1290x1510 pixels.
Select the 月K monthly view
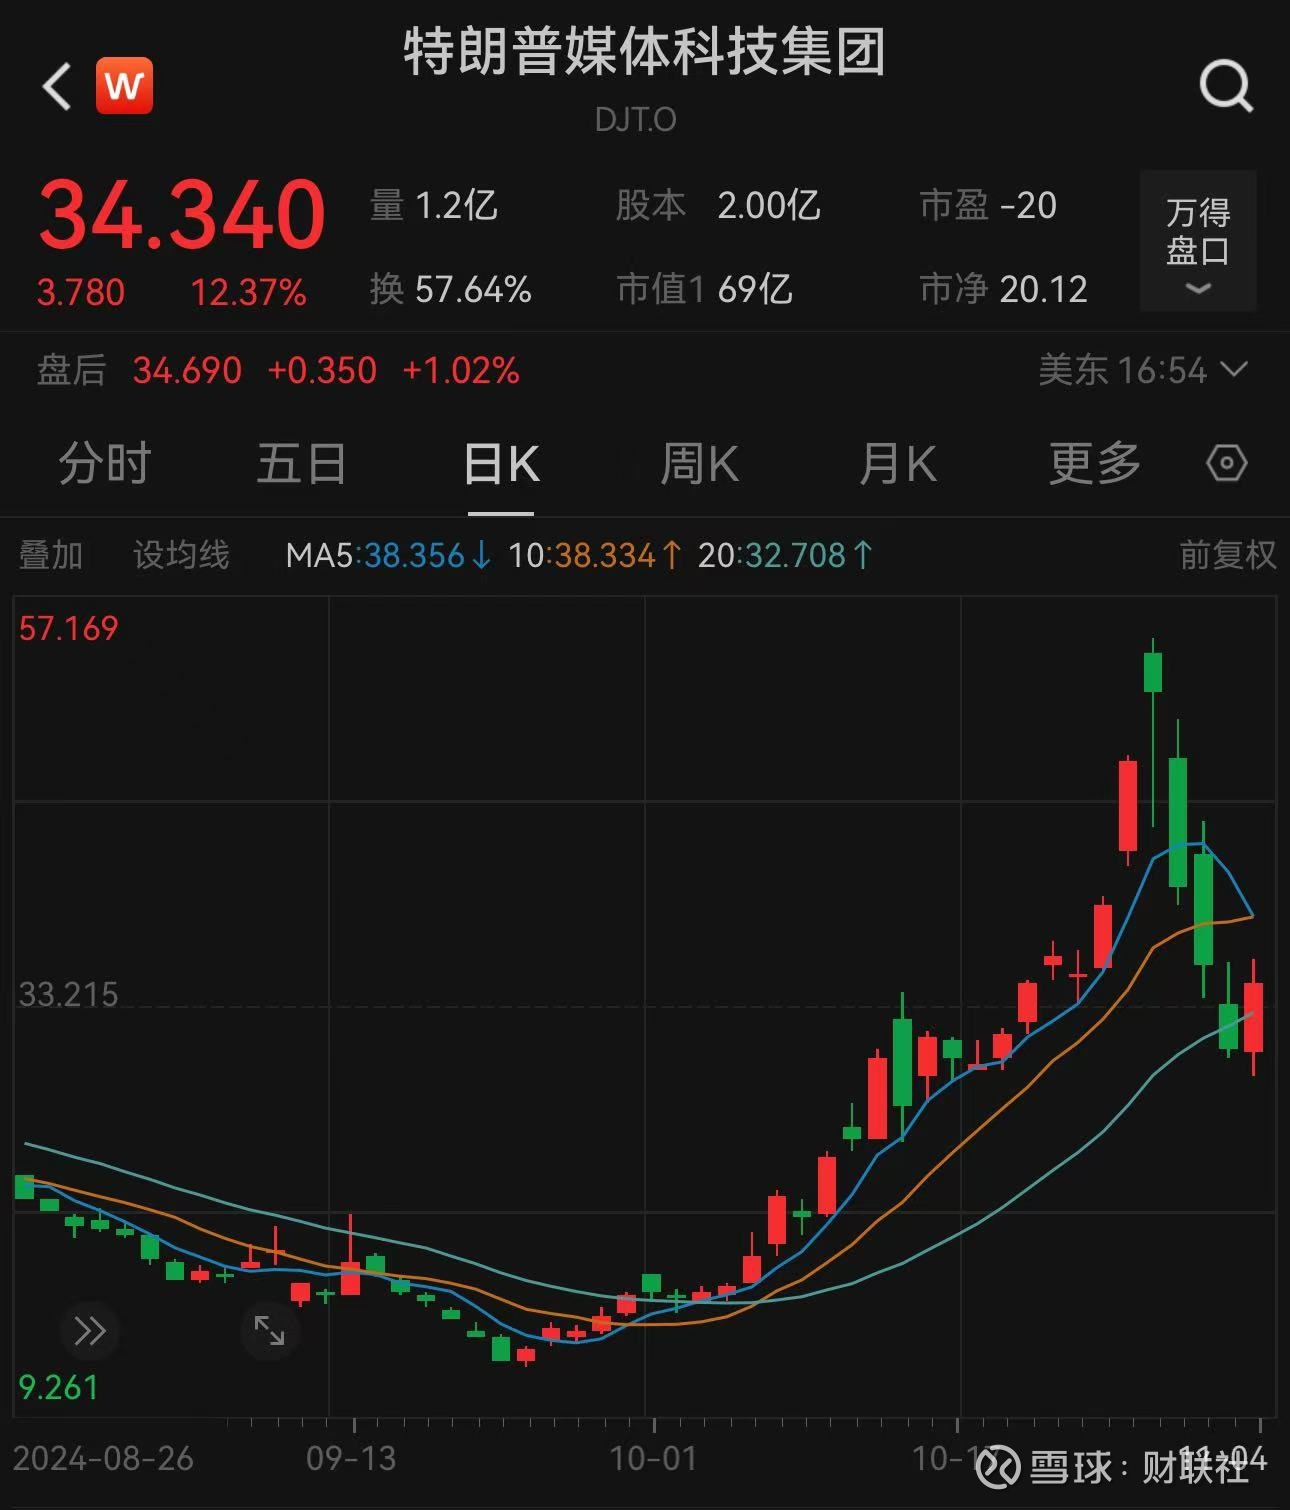[x=897, y=464]
